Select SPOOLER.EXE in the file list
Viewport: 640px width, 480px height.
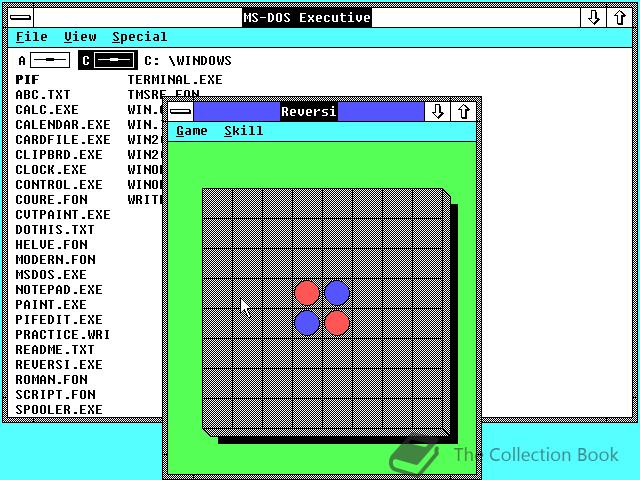pos(59,410)
